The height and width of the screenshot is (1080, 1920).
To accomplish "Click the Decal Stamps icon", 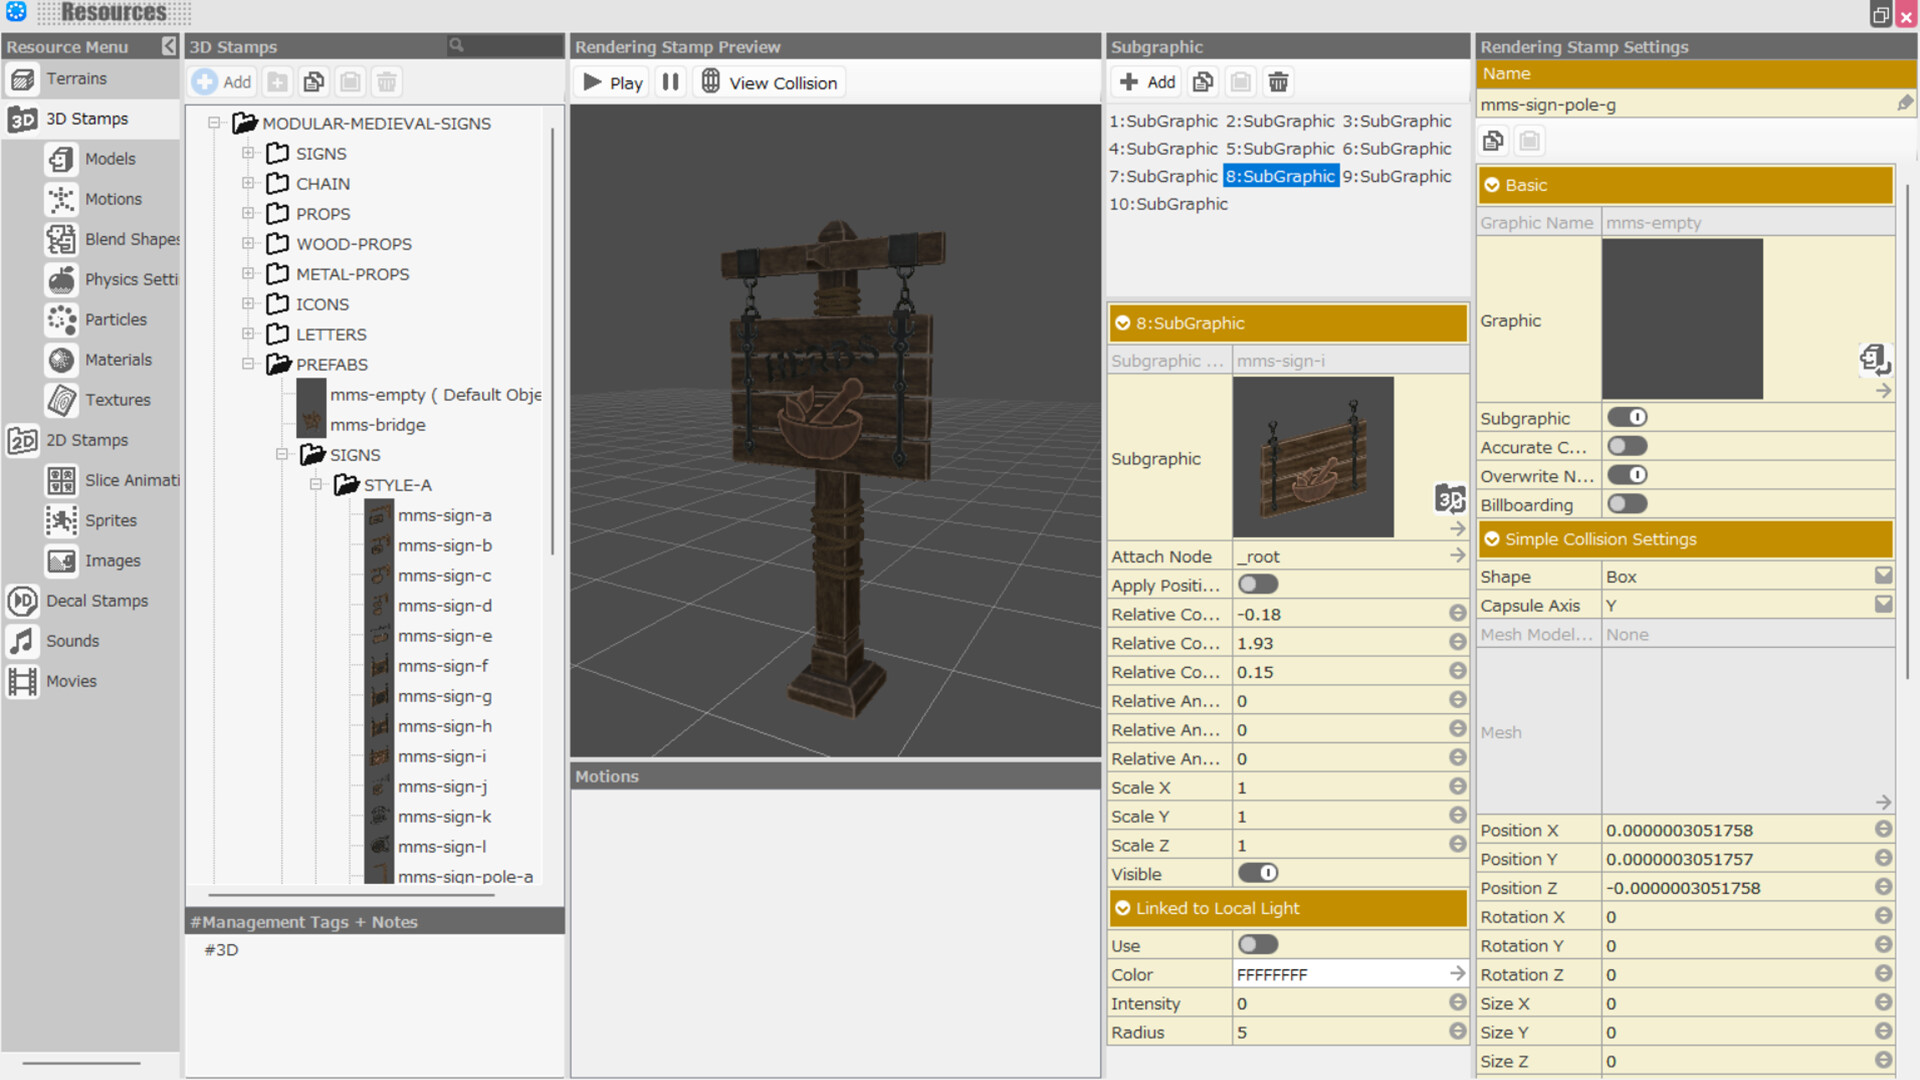I will [x=22, y=601].
